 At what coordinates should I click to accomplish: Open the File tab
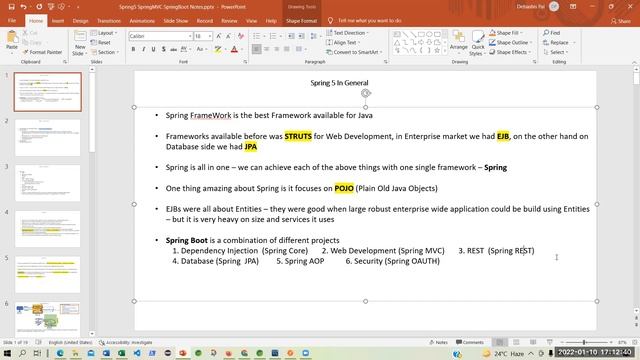click(x=12, y=20)
